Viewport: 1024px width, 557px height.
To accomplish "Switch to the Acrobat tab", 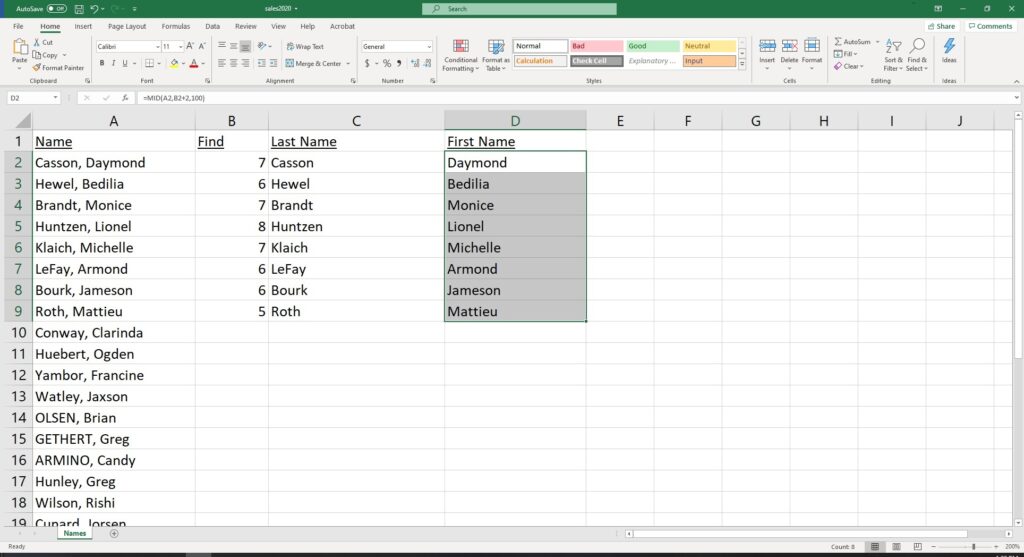I will tap(342, 27).
